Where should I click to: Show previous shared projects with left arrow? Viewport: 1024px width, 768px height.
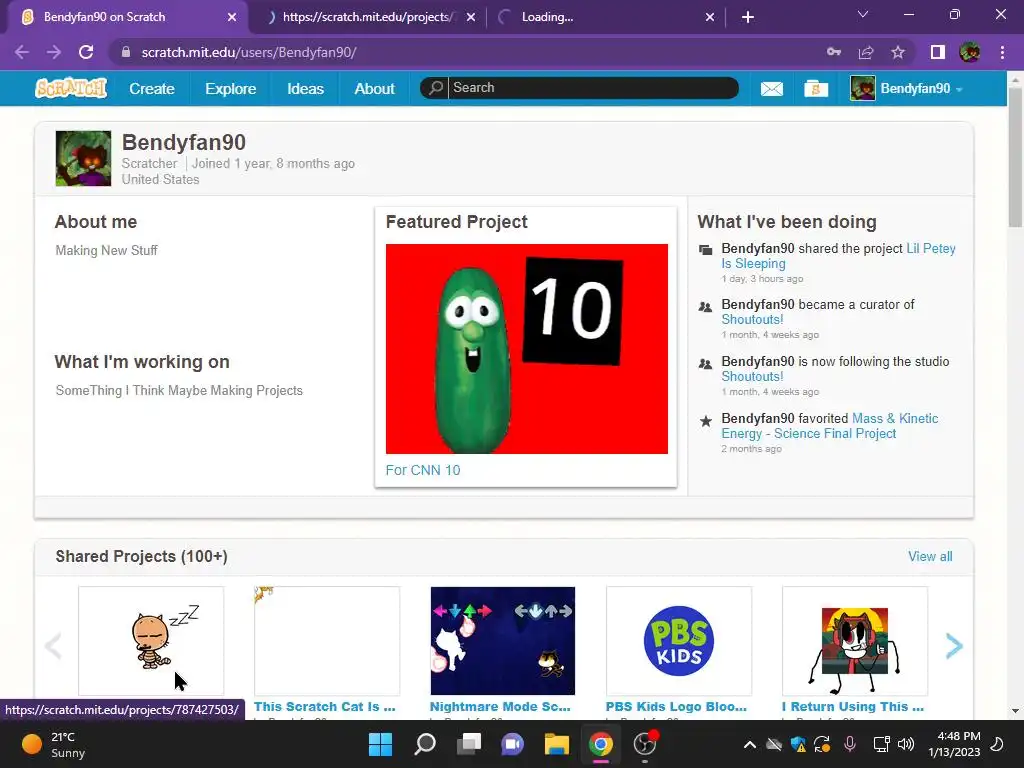[53, 646]
